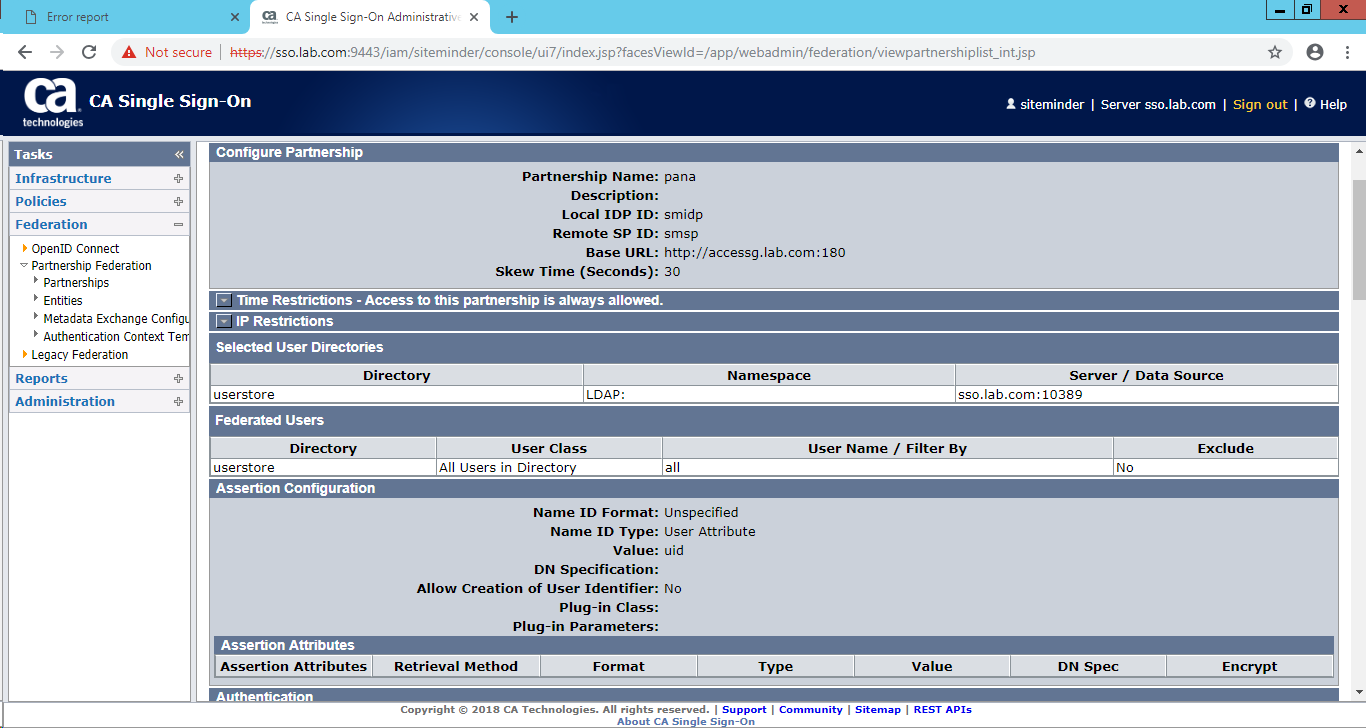Expand the Policies section

point(178,201)
